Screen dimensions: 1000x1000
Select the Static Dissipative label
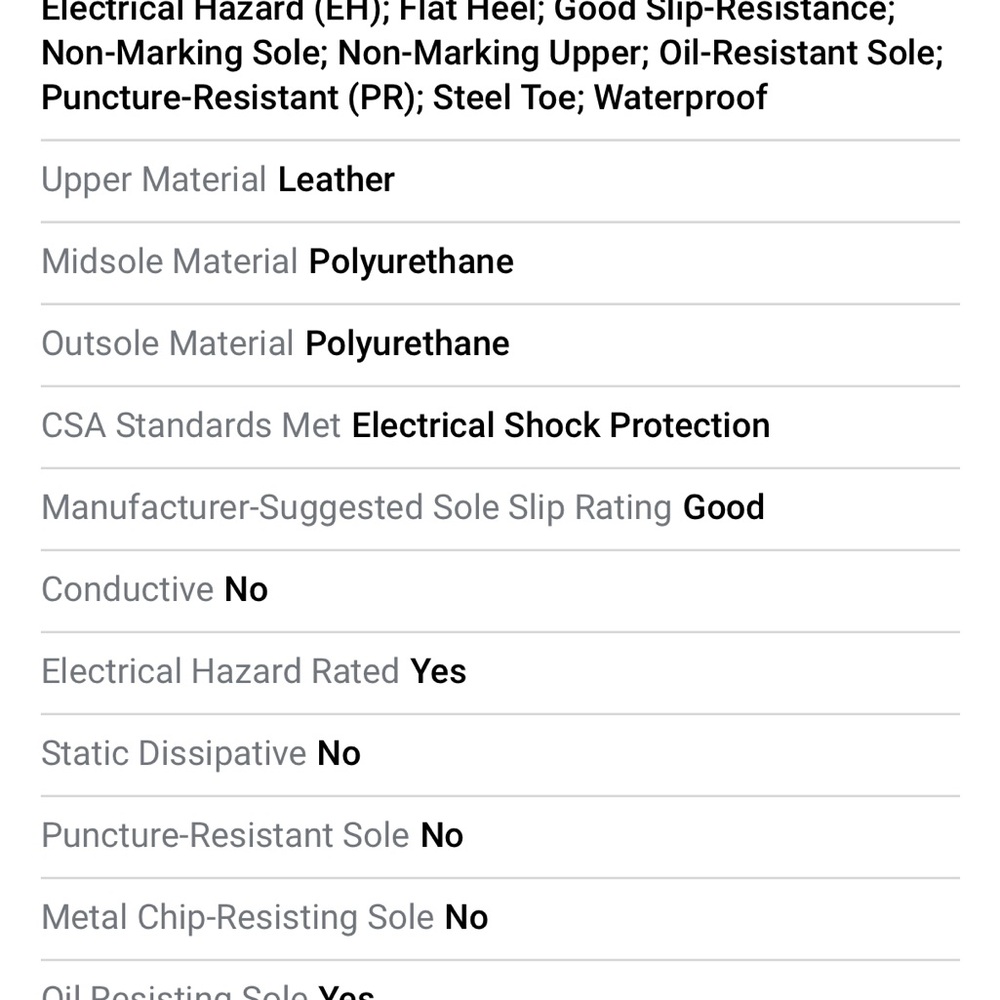coord(174,754)
